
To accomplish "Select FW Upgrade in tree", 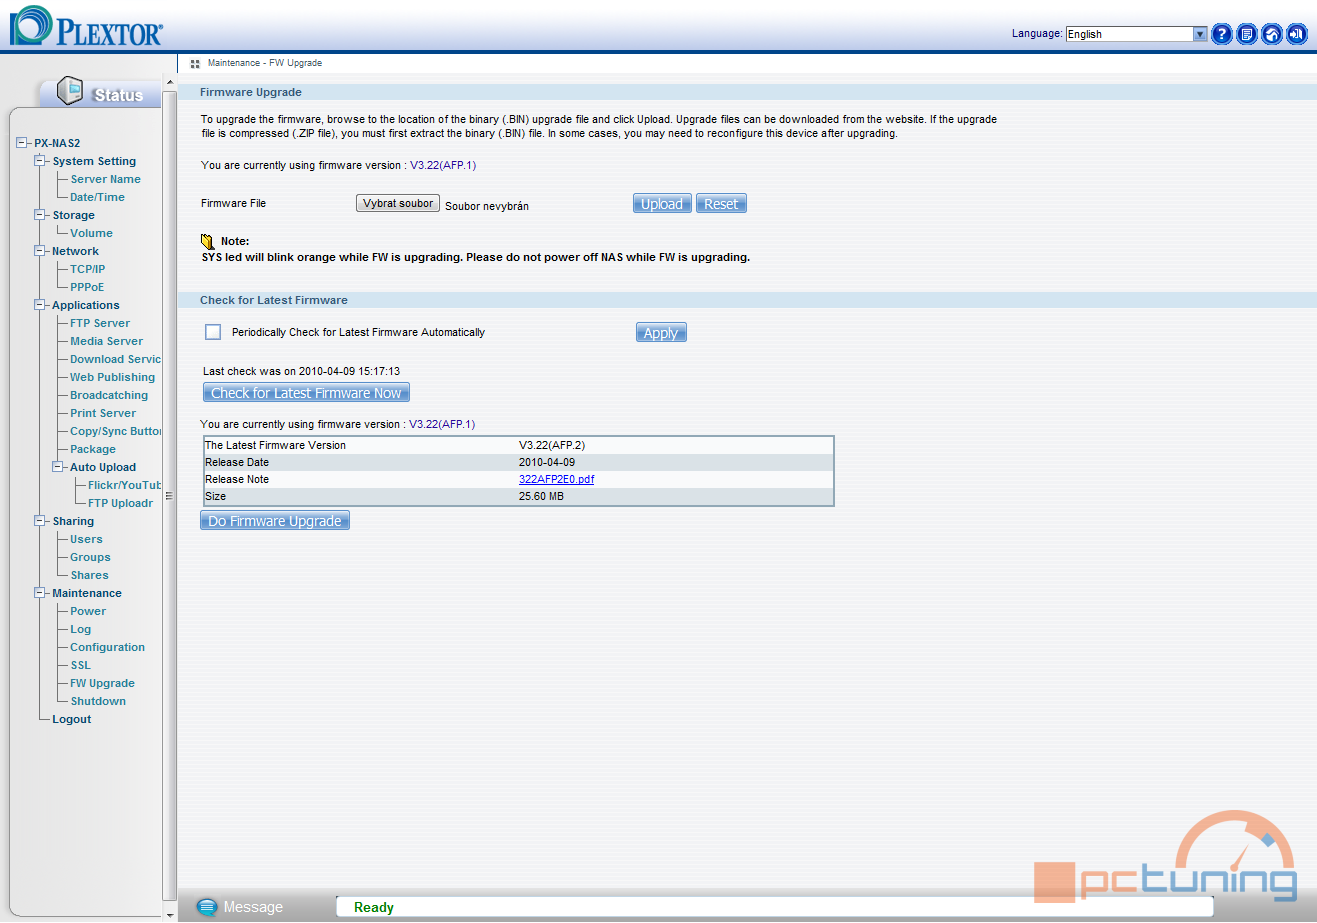I will coord(102,683).
